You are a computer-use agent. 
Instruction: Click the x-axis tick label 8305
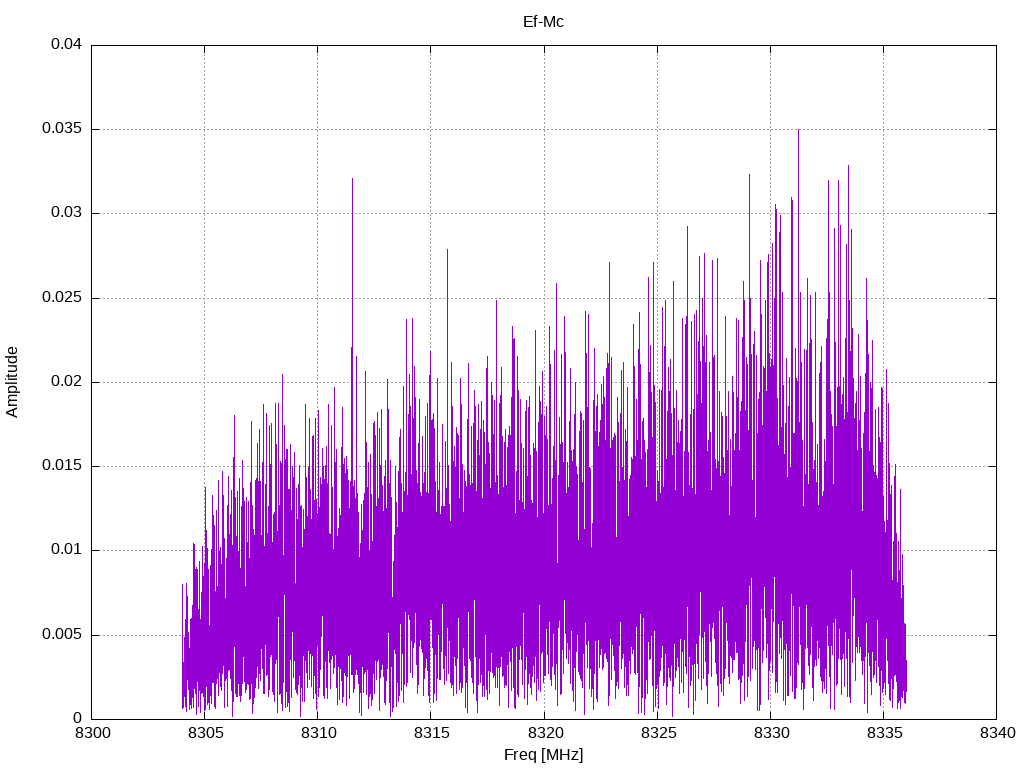click(205, 733)
